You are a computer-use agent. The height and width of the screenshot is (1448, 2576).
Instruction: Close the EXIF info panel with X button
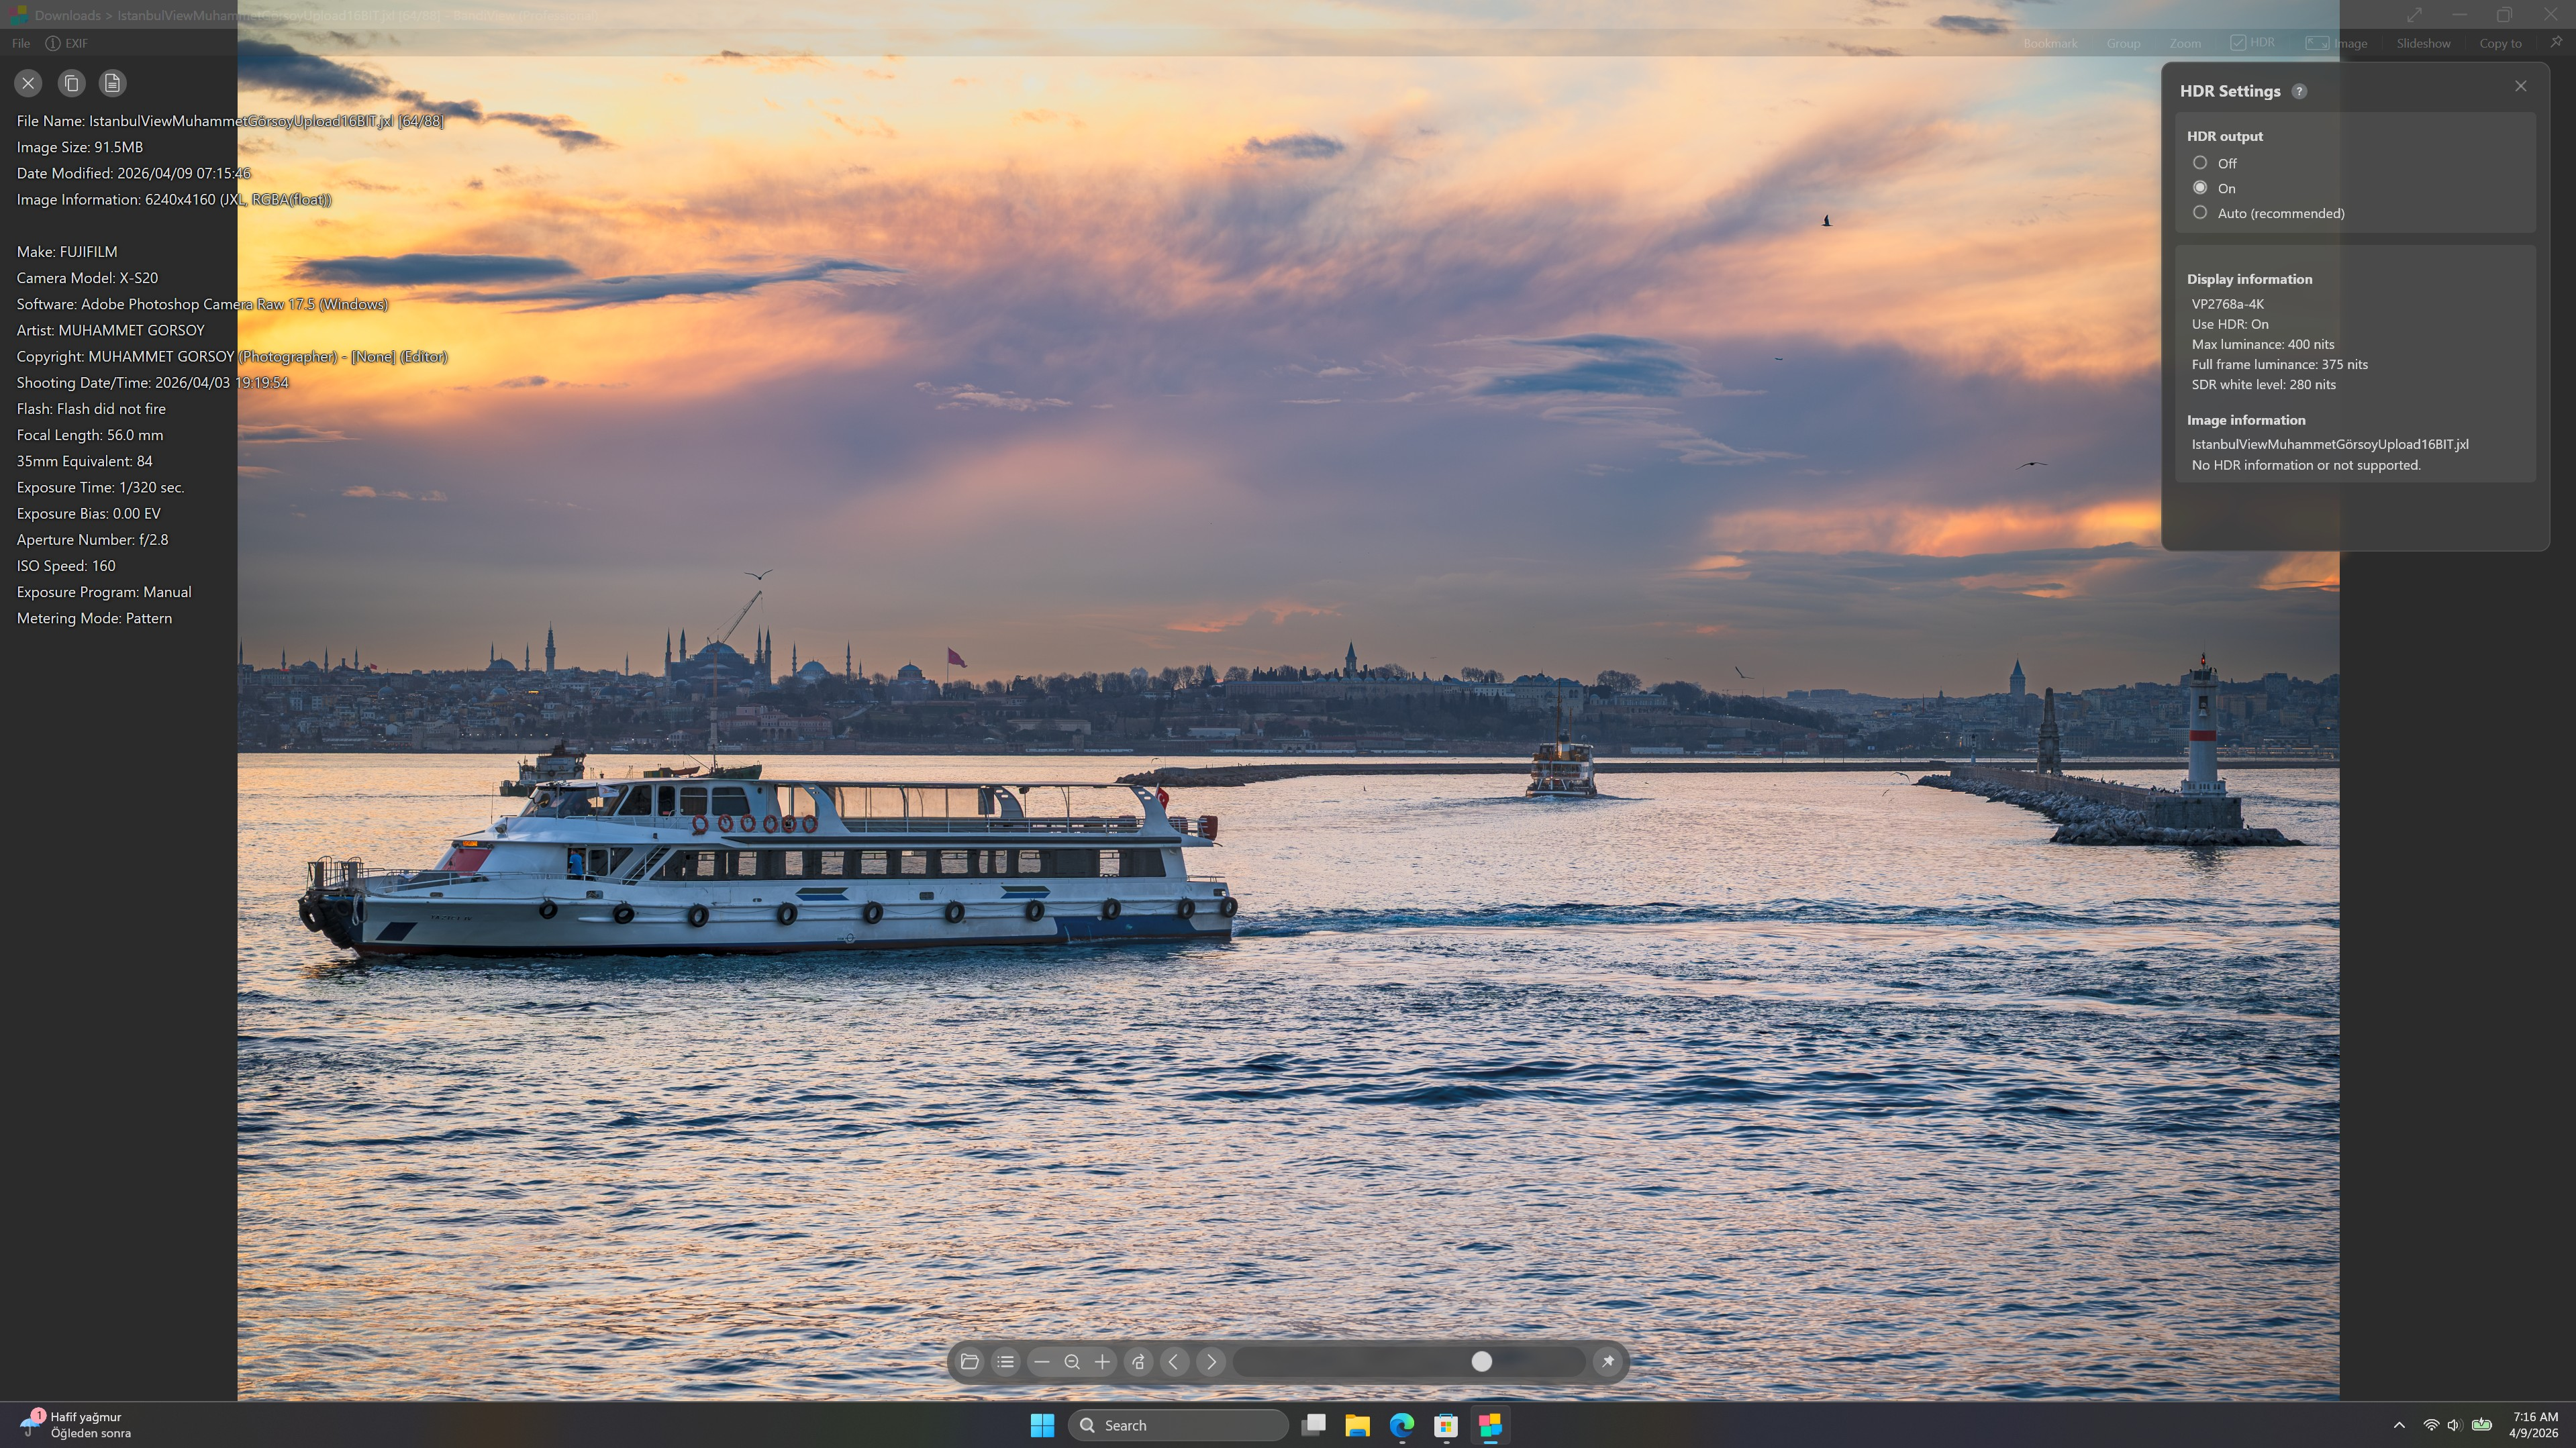pyautogui.click(x=28, y=83)
